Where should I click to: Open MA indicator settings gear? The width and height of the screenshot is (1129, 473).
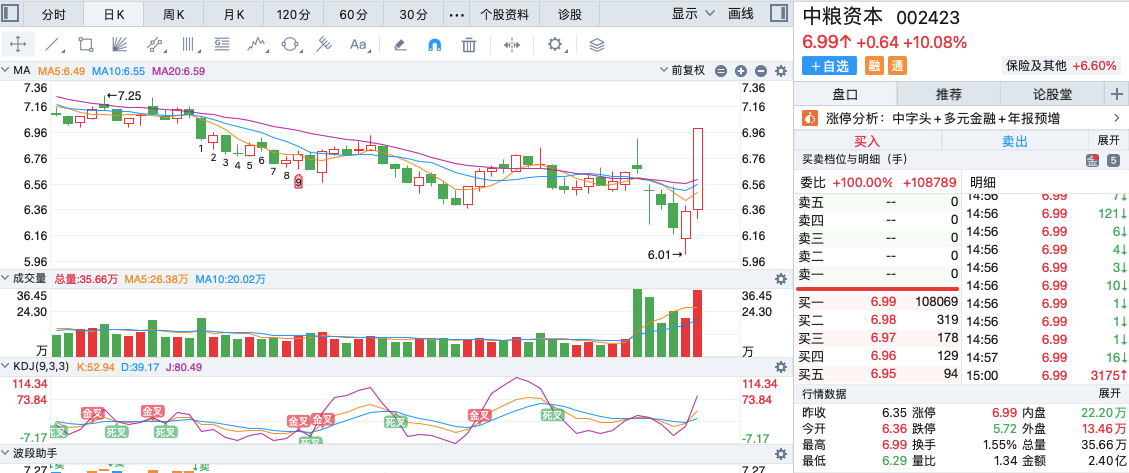pos(781,71)
